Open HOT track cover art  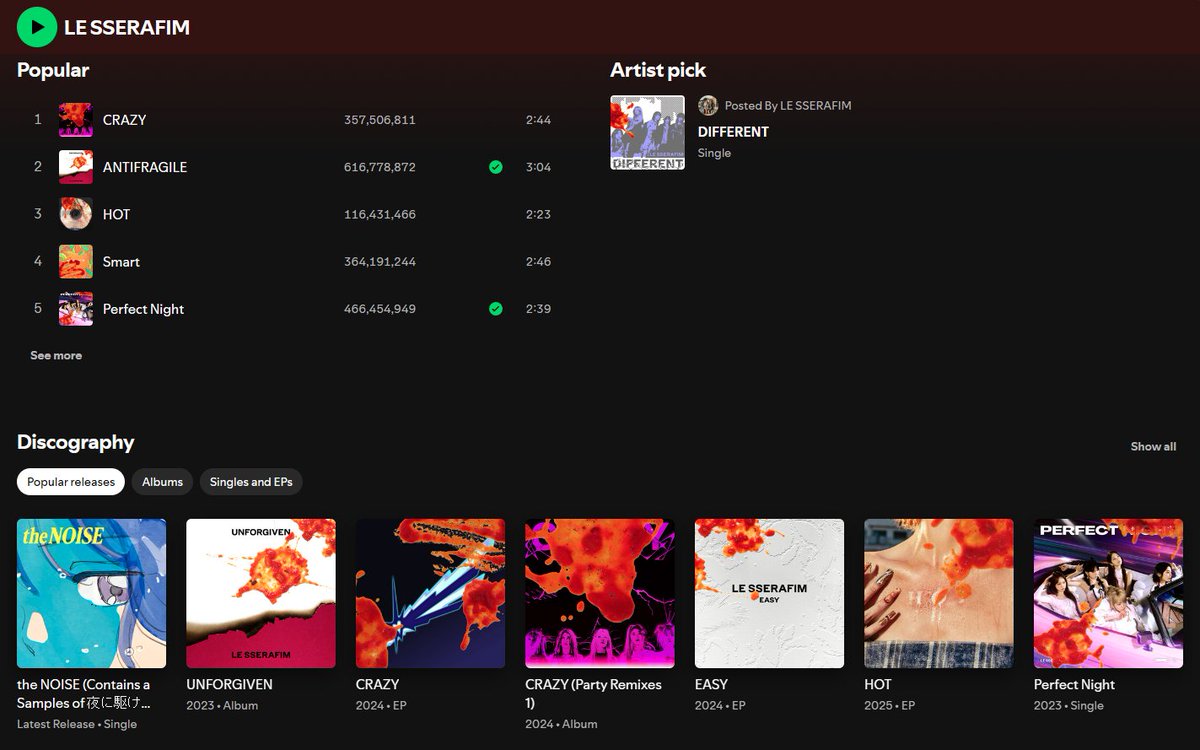[x=76, y=214]
